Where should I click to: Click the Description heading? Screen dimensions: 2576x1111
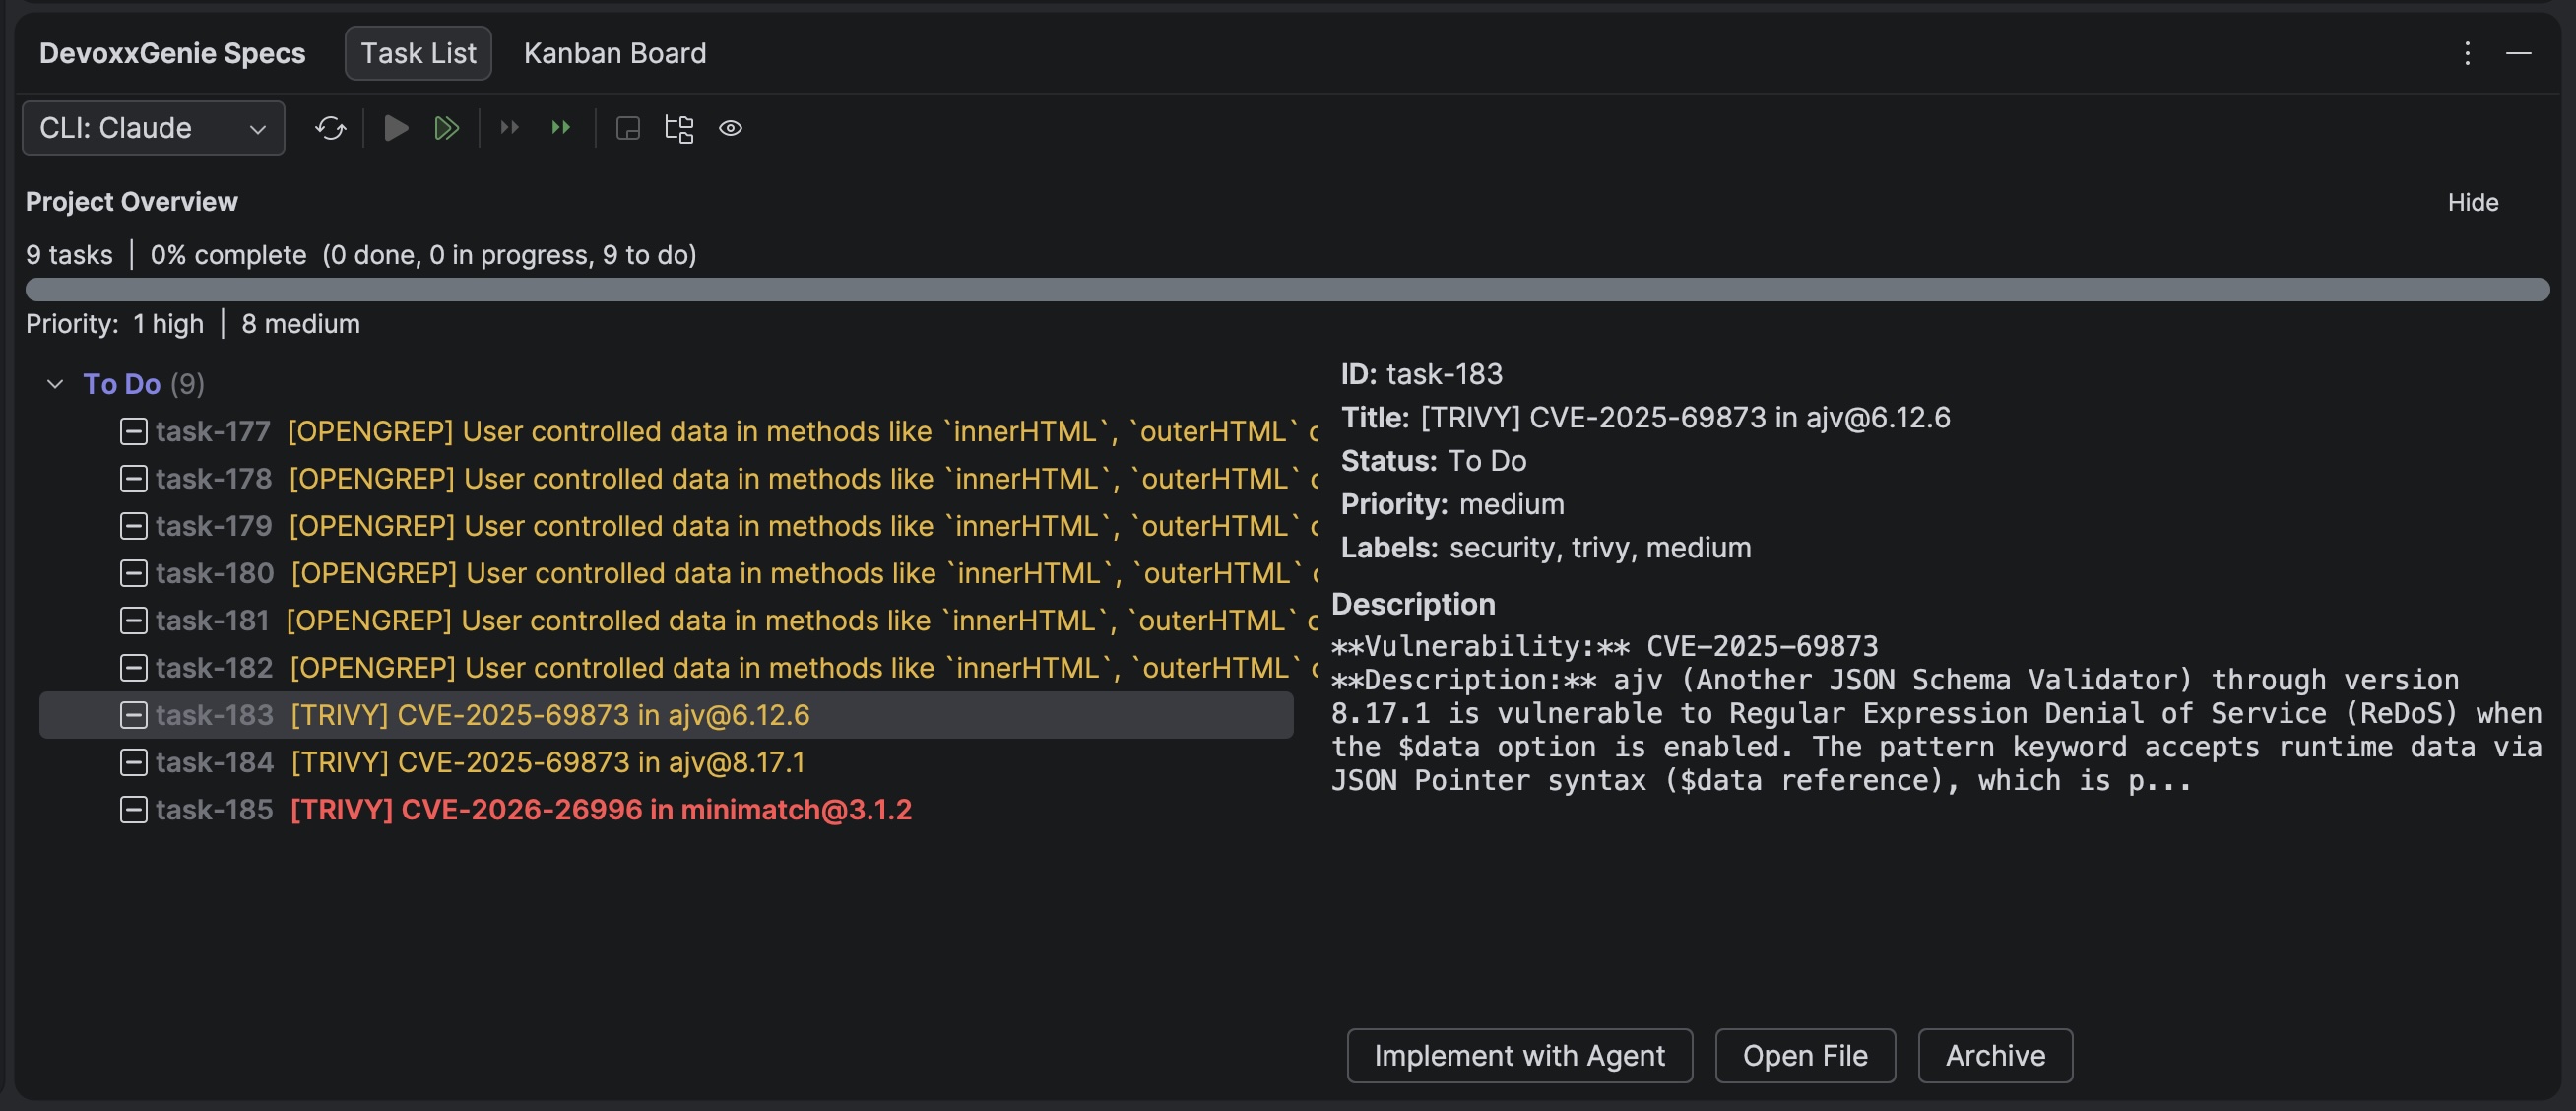click(x=1413, y=604)
